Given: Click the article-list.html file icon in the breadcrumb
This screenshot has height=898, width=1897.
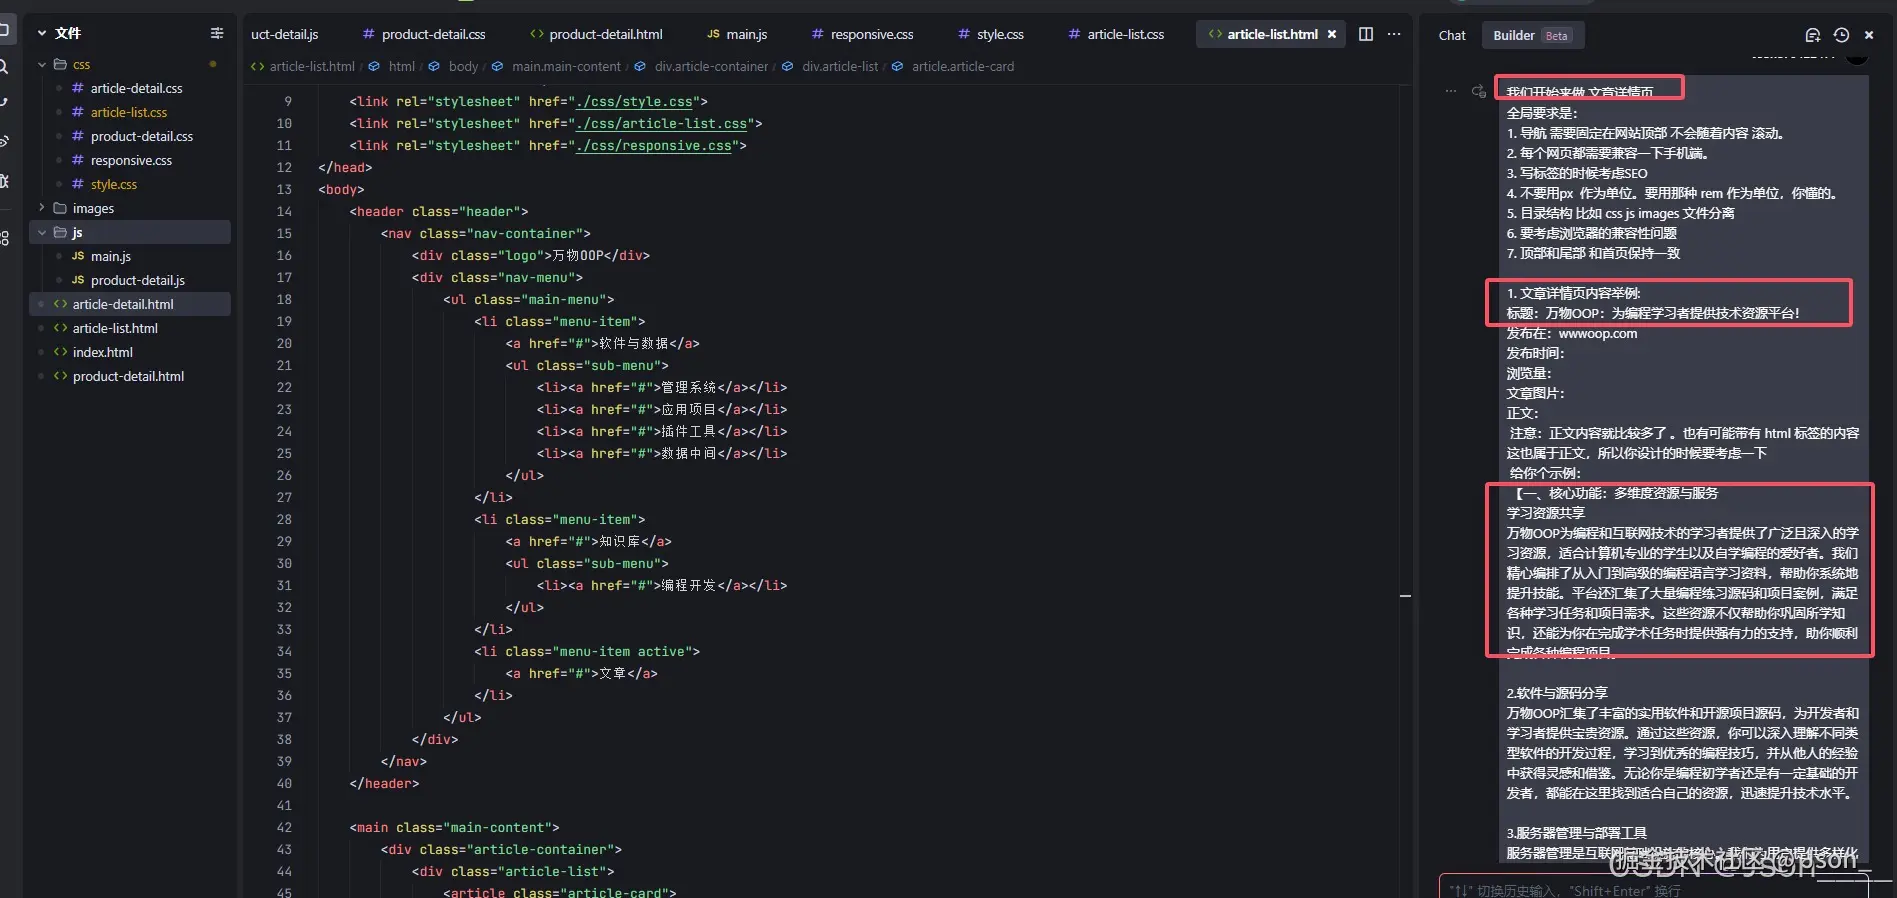Looking at the screenshot, I should tap(258, 66).
